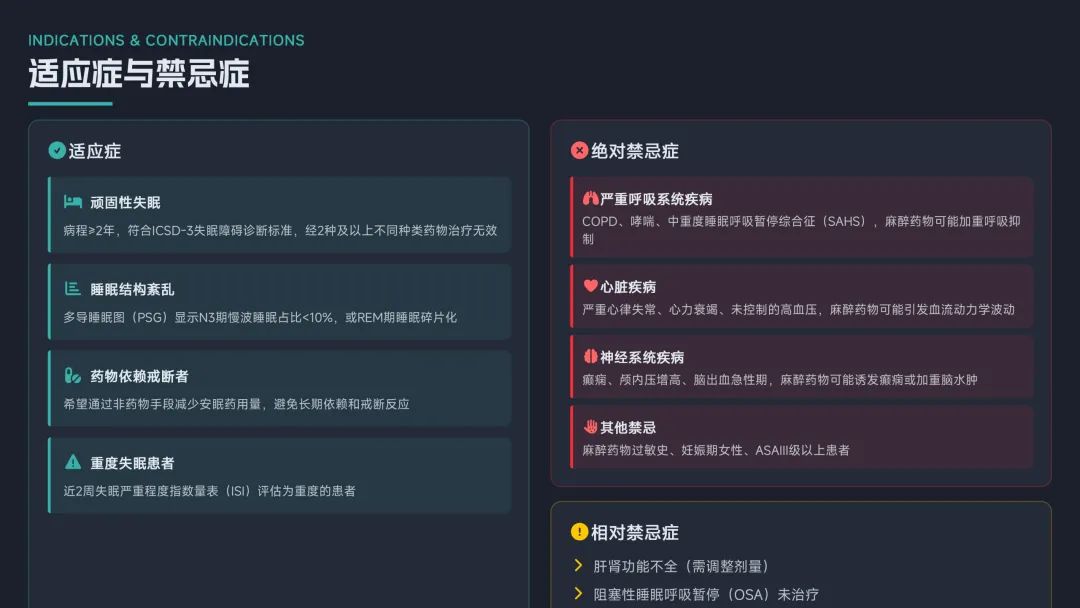Click the brain icon beside 神经系统疾病
1080x608 pixels.
point(590,356)
